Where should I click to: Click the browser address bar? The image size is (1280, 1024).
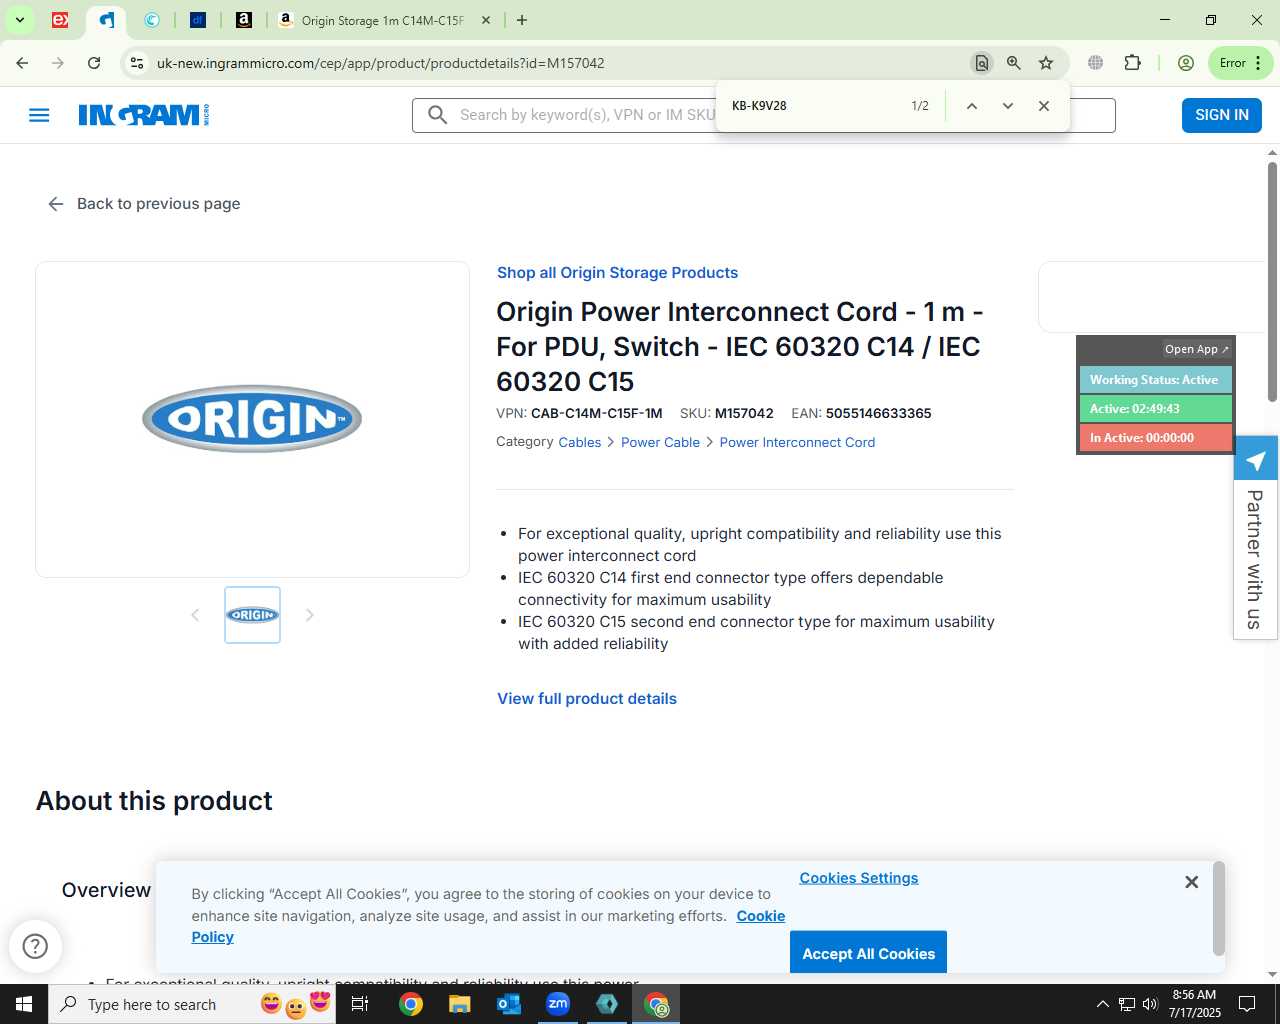[560, 63]
